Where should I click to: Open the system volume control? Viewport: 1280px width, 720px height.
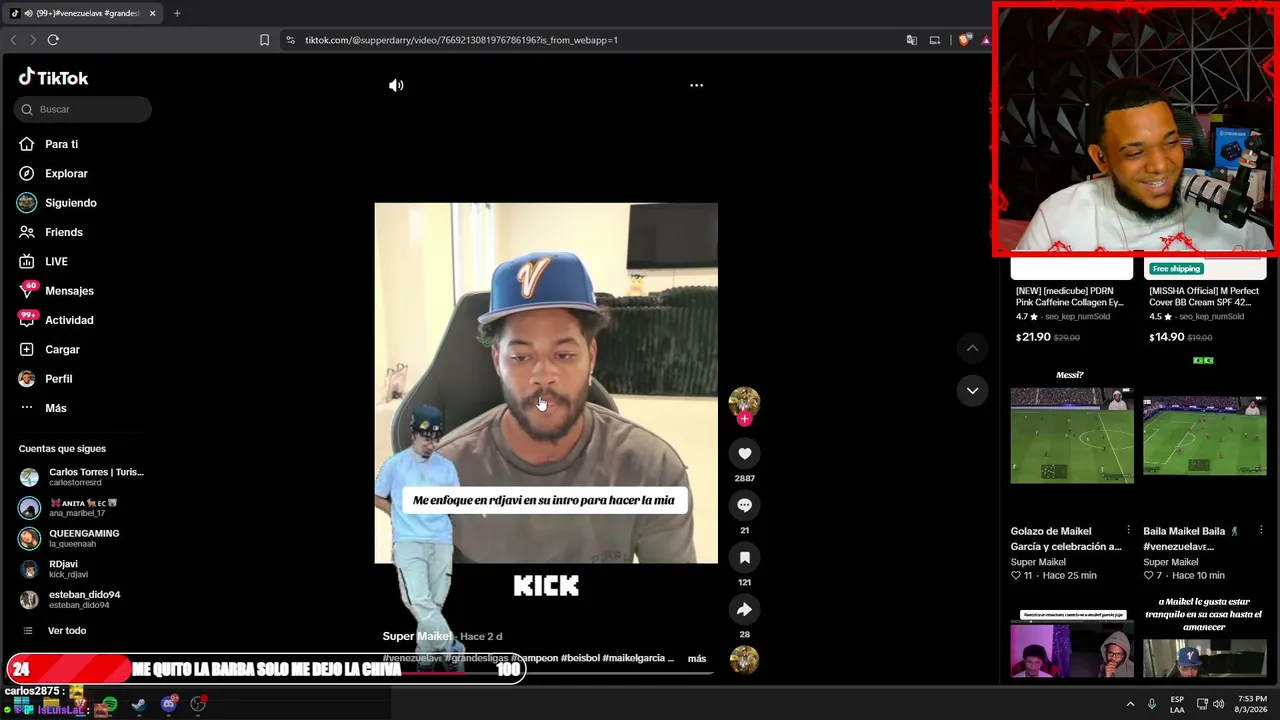point(1218,704)
